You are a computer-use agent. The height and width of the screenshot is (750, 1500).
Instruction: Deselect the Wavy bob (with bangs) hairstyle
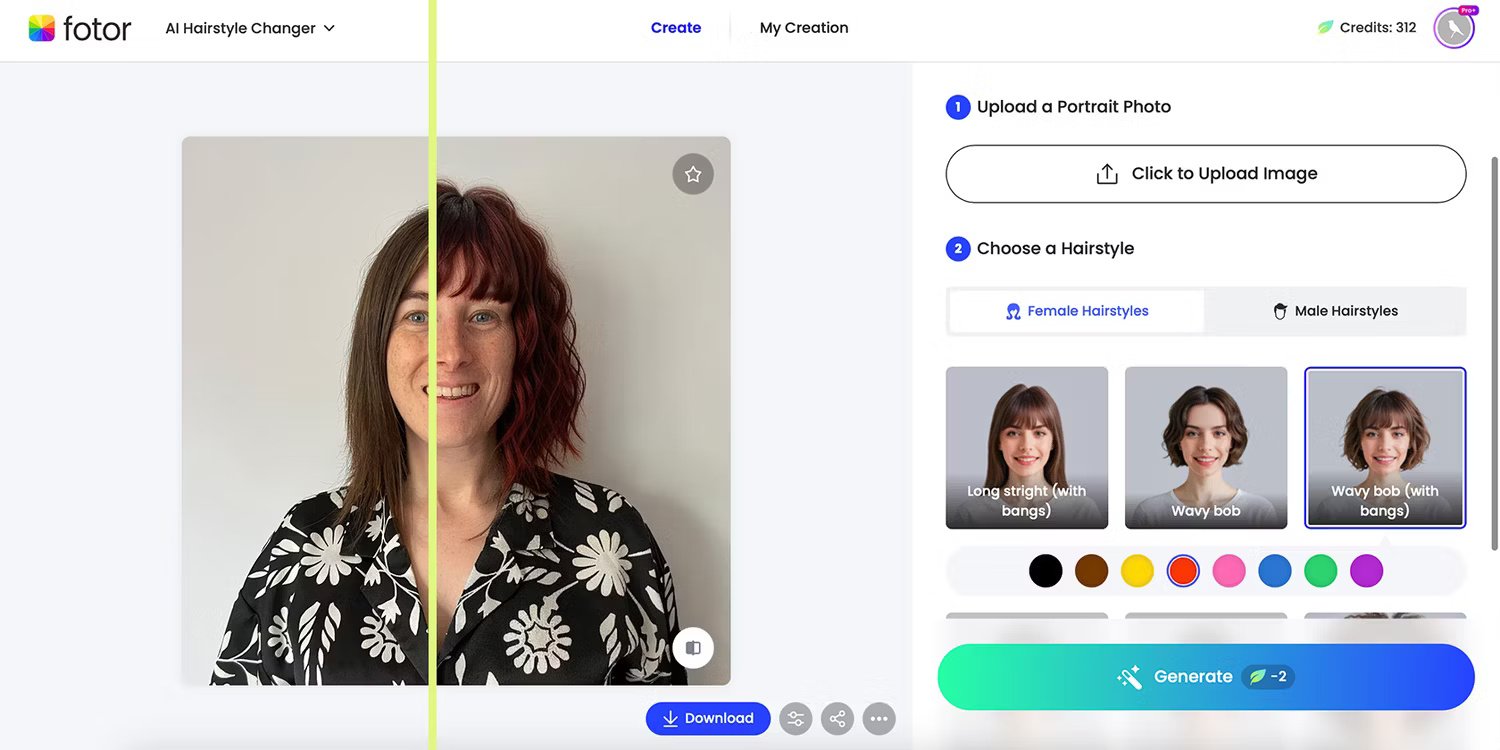click(1385, 447)
